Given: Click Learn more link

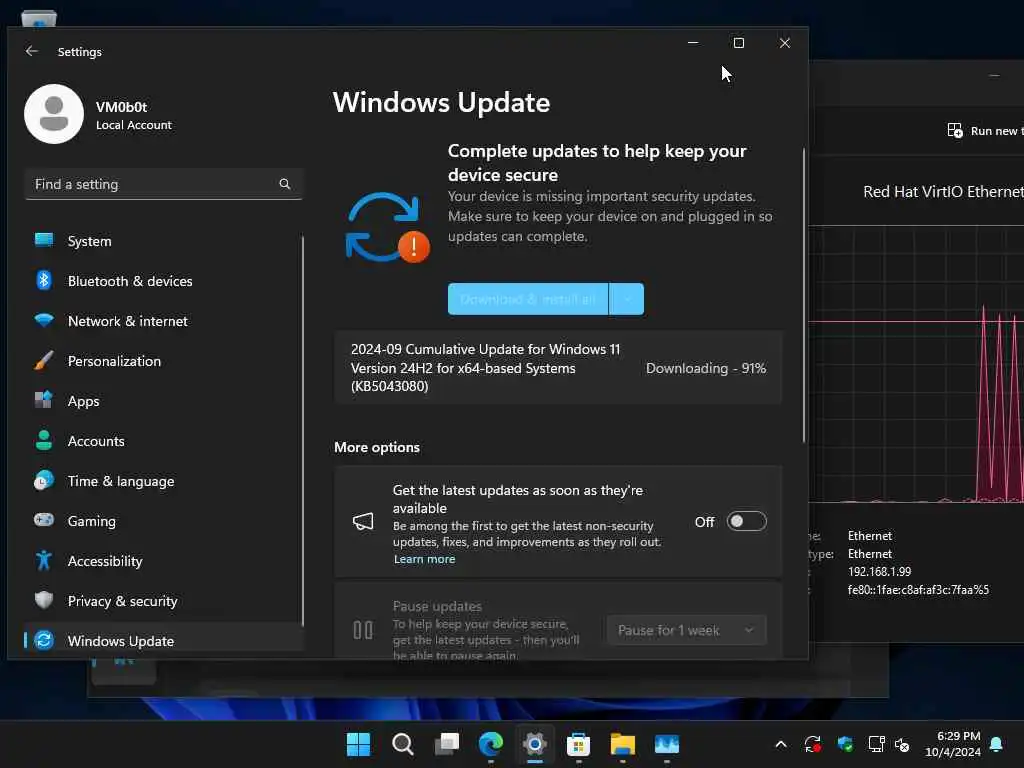Looking at the screenshot, I should (424, 559).
